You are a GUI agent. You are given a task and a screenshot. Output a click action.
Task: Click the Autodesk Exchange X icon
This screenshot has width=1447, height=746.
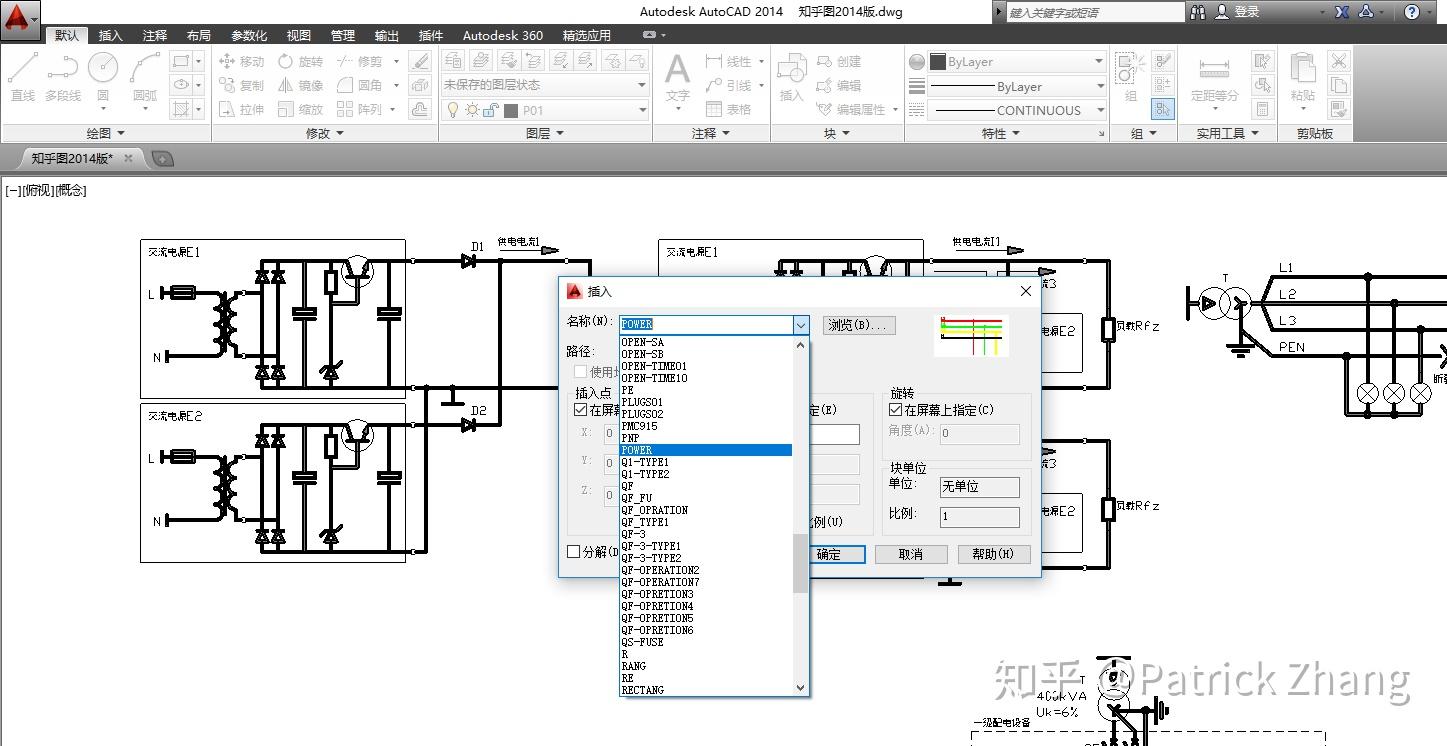[x=1342, y=12]
